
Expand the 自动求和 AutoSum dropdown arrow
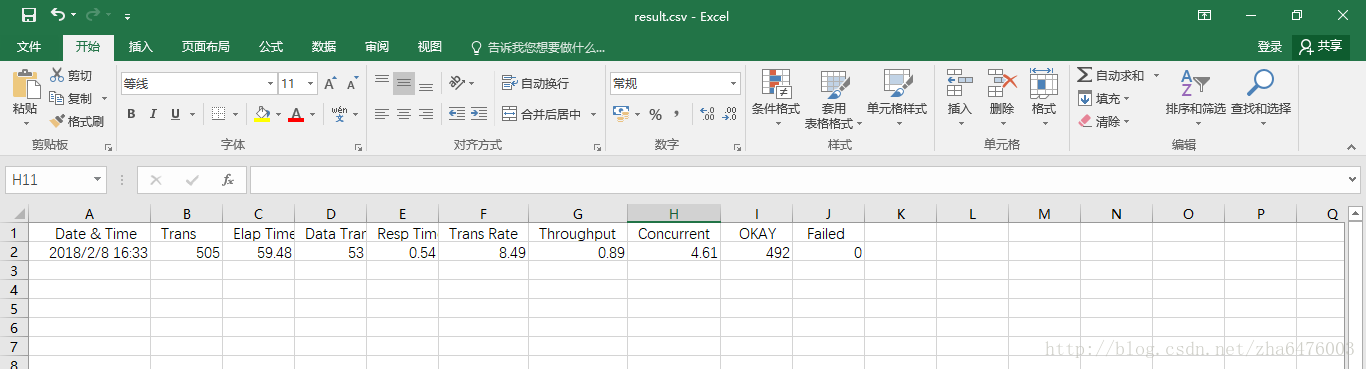click(1156, 76)
